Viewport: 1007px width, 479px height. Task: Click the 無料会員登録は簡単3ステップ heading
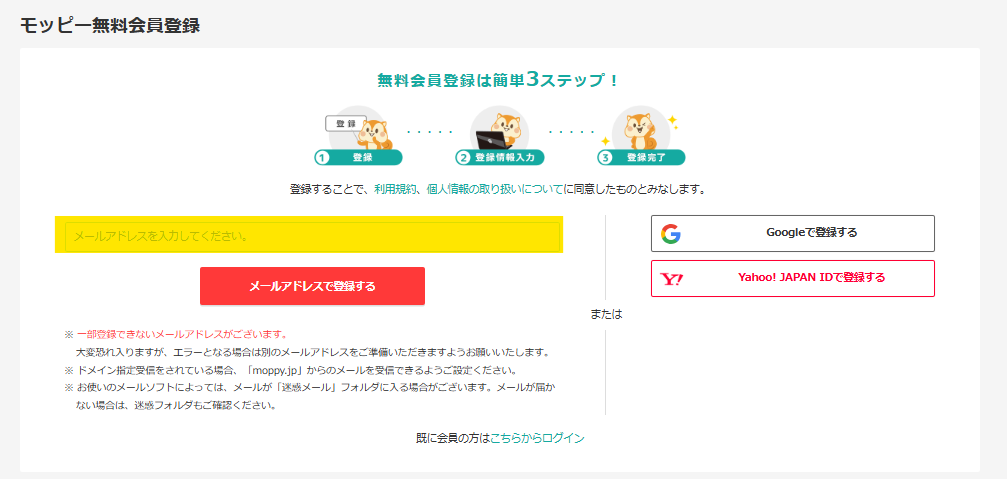[x=499, y=79]
